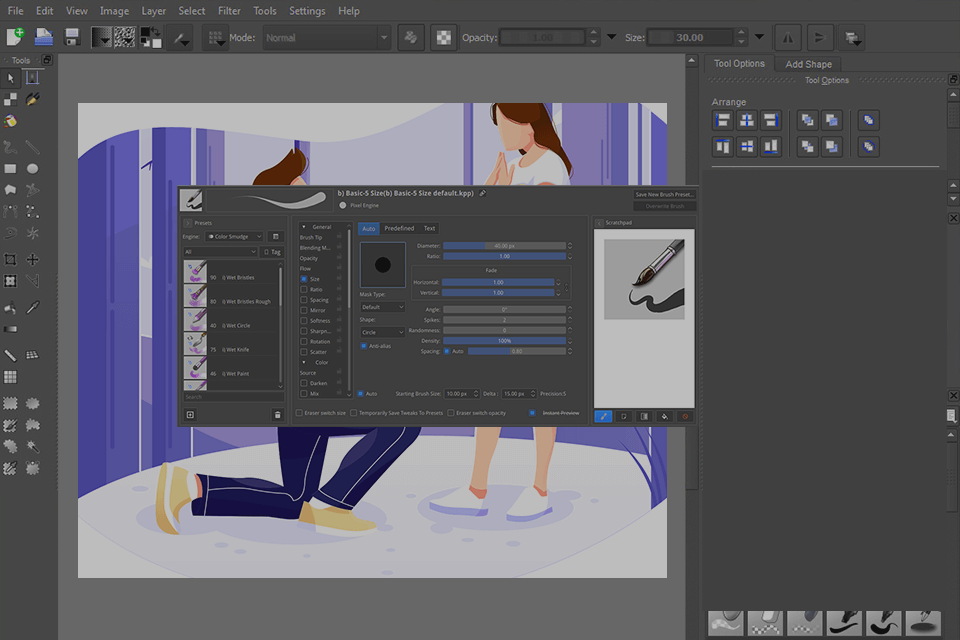The height and width of the screenshot is (640, 960).
Task: Switch to the Add Shape panel tab
Action: point(808,63)
